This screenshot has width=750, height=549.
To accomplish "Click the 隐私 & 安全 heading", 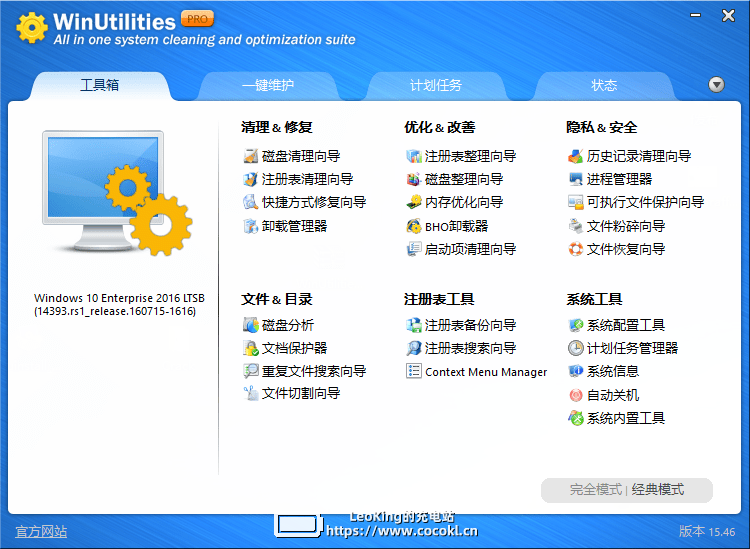I will click(602, 127).
